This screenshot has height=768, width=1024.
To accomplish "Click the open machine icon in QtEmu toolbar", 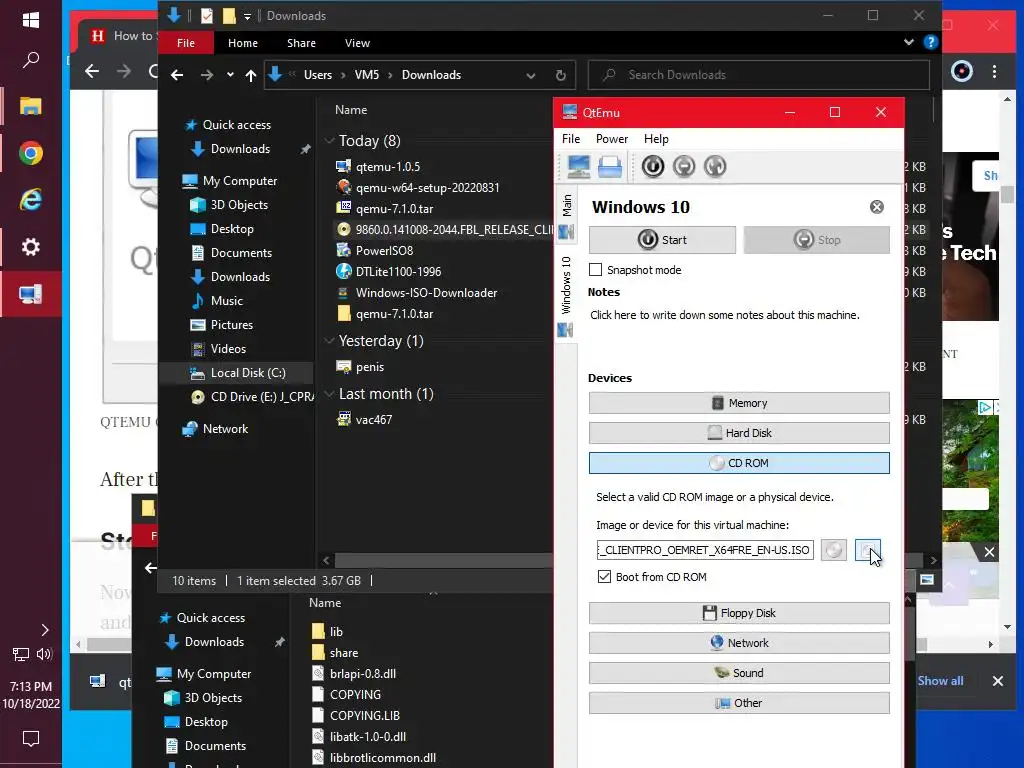I will click(x=610, y=167).
